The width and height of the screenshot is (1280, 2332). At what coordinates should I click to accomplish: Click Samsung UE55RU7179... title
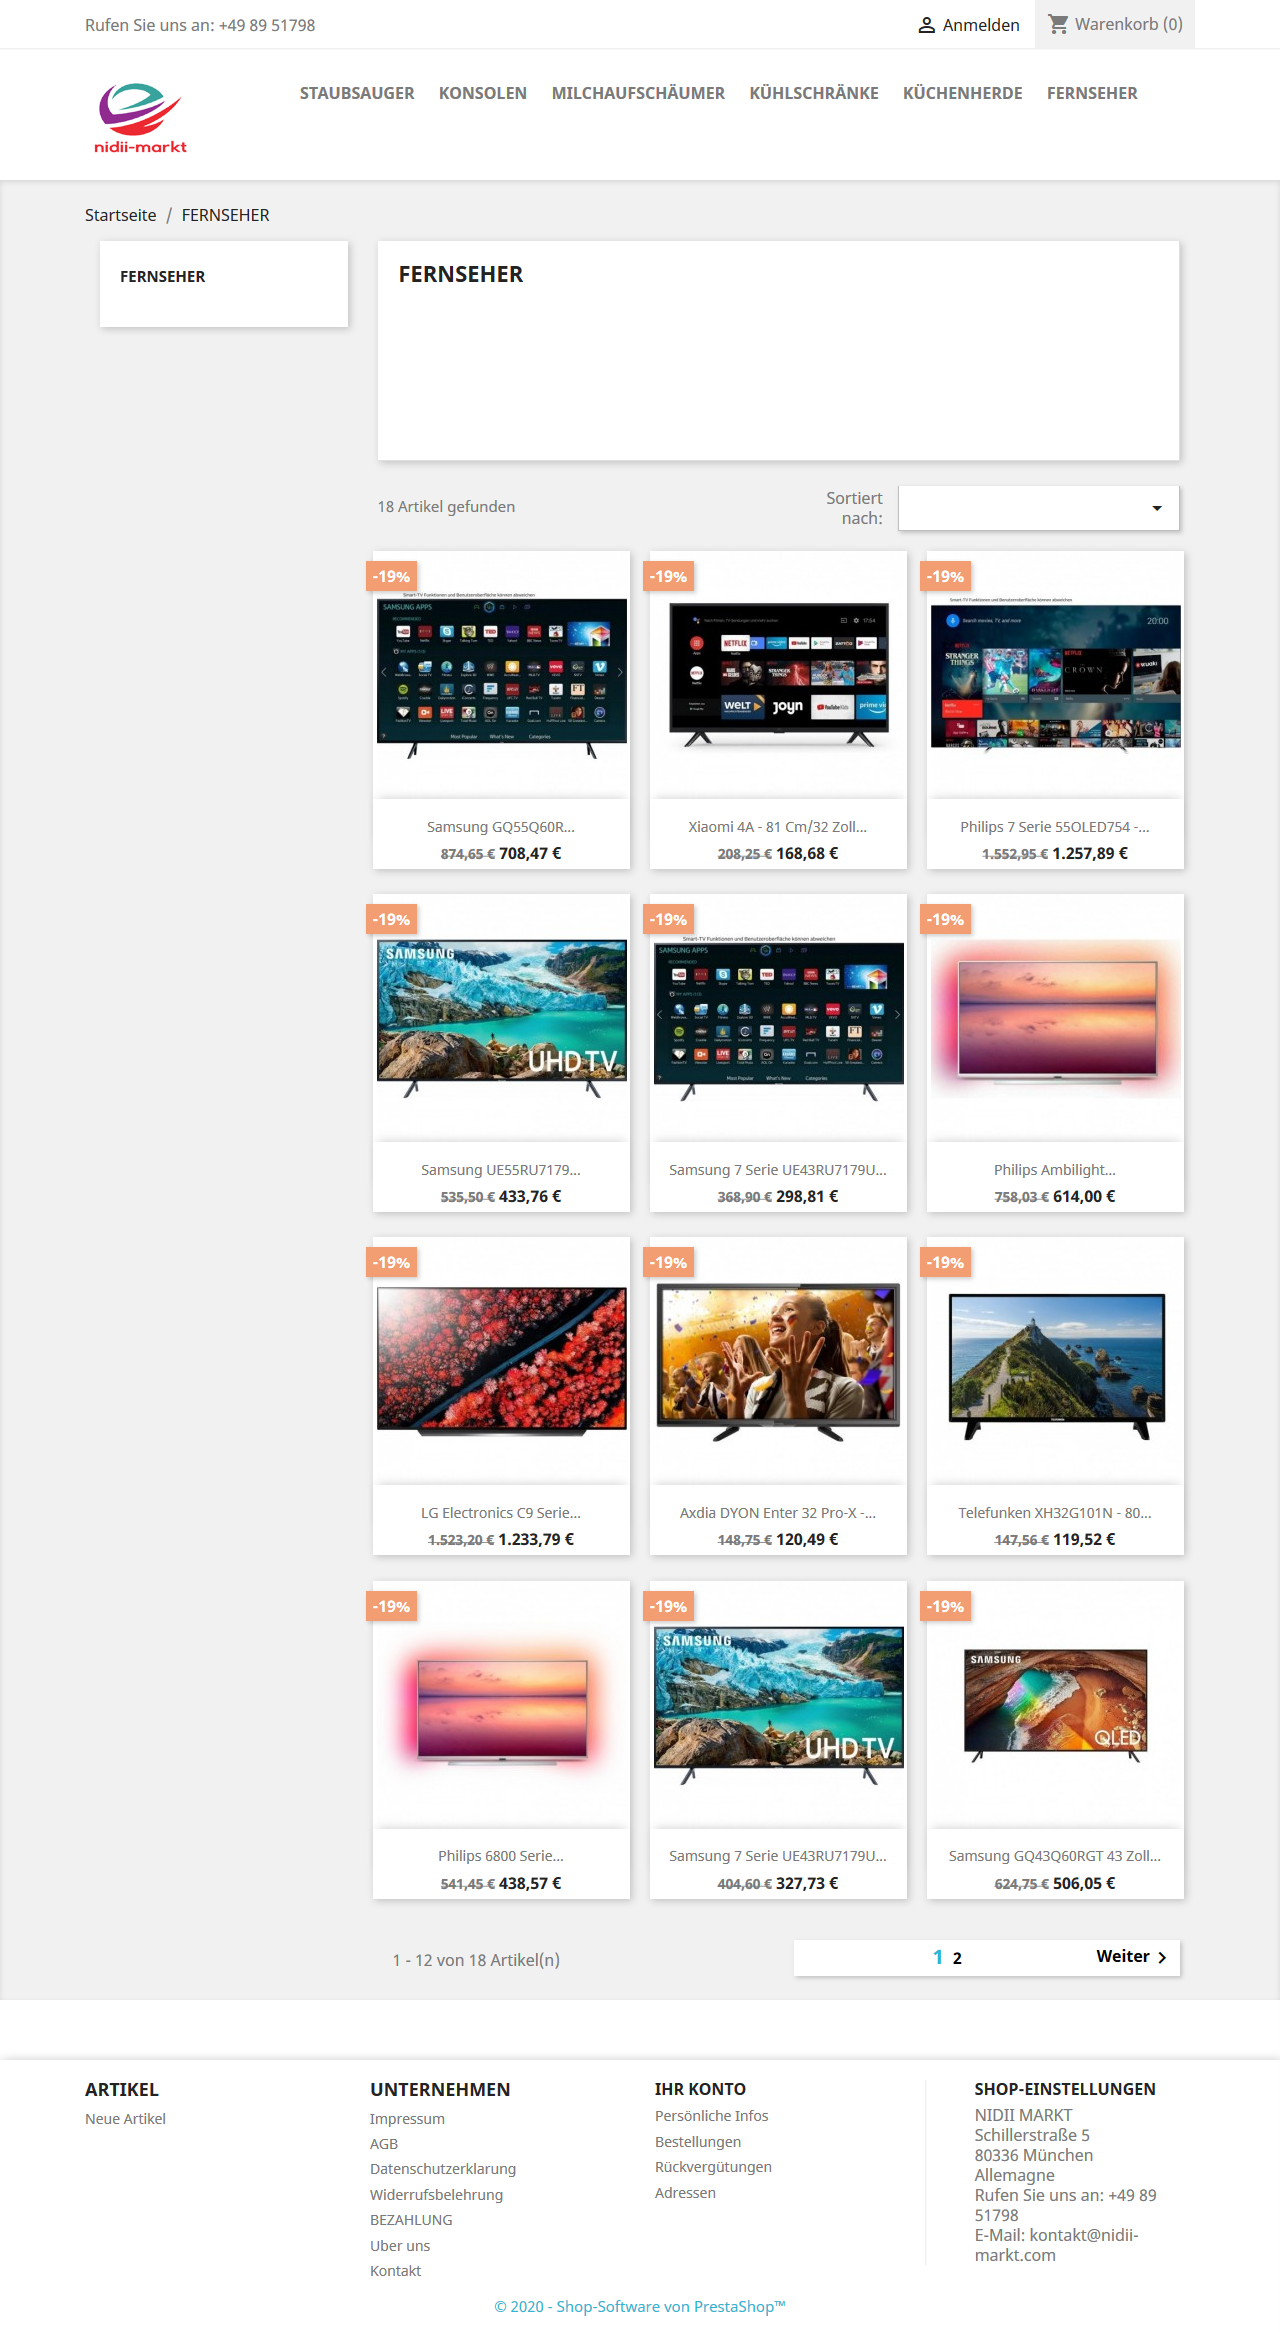501,1170
